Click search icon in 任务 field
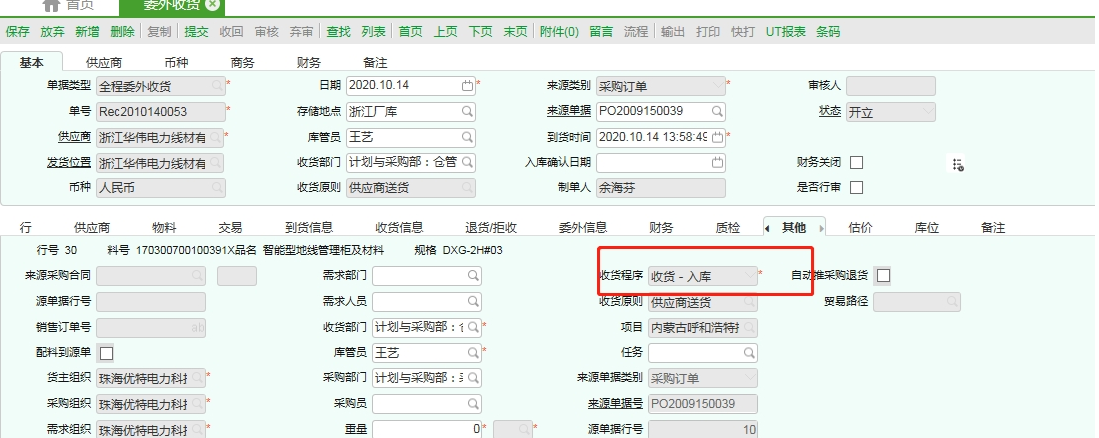1099x438 pixels. [747, 353]
